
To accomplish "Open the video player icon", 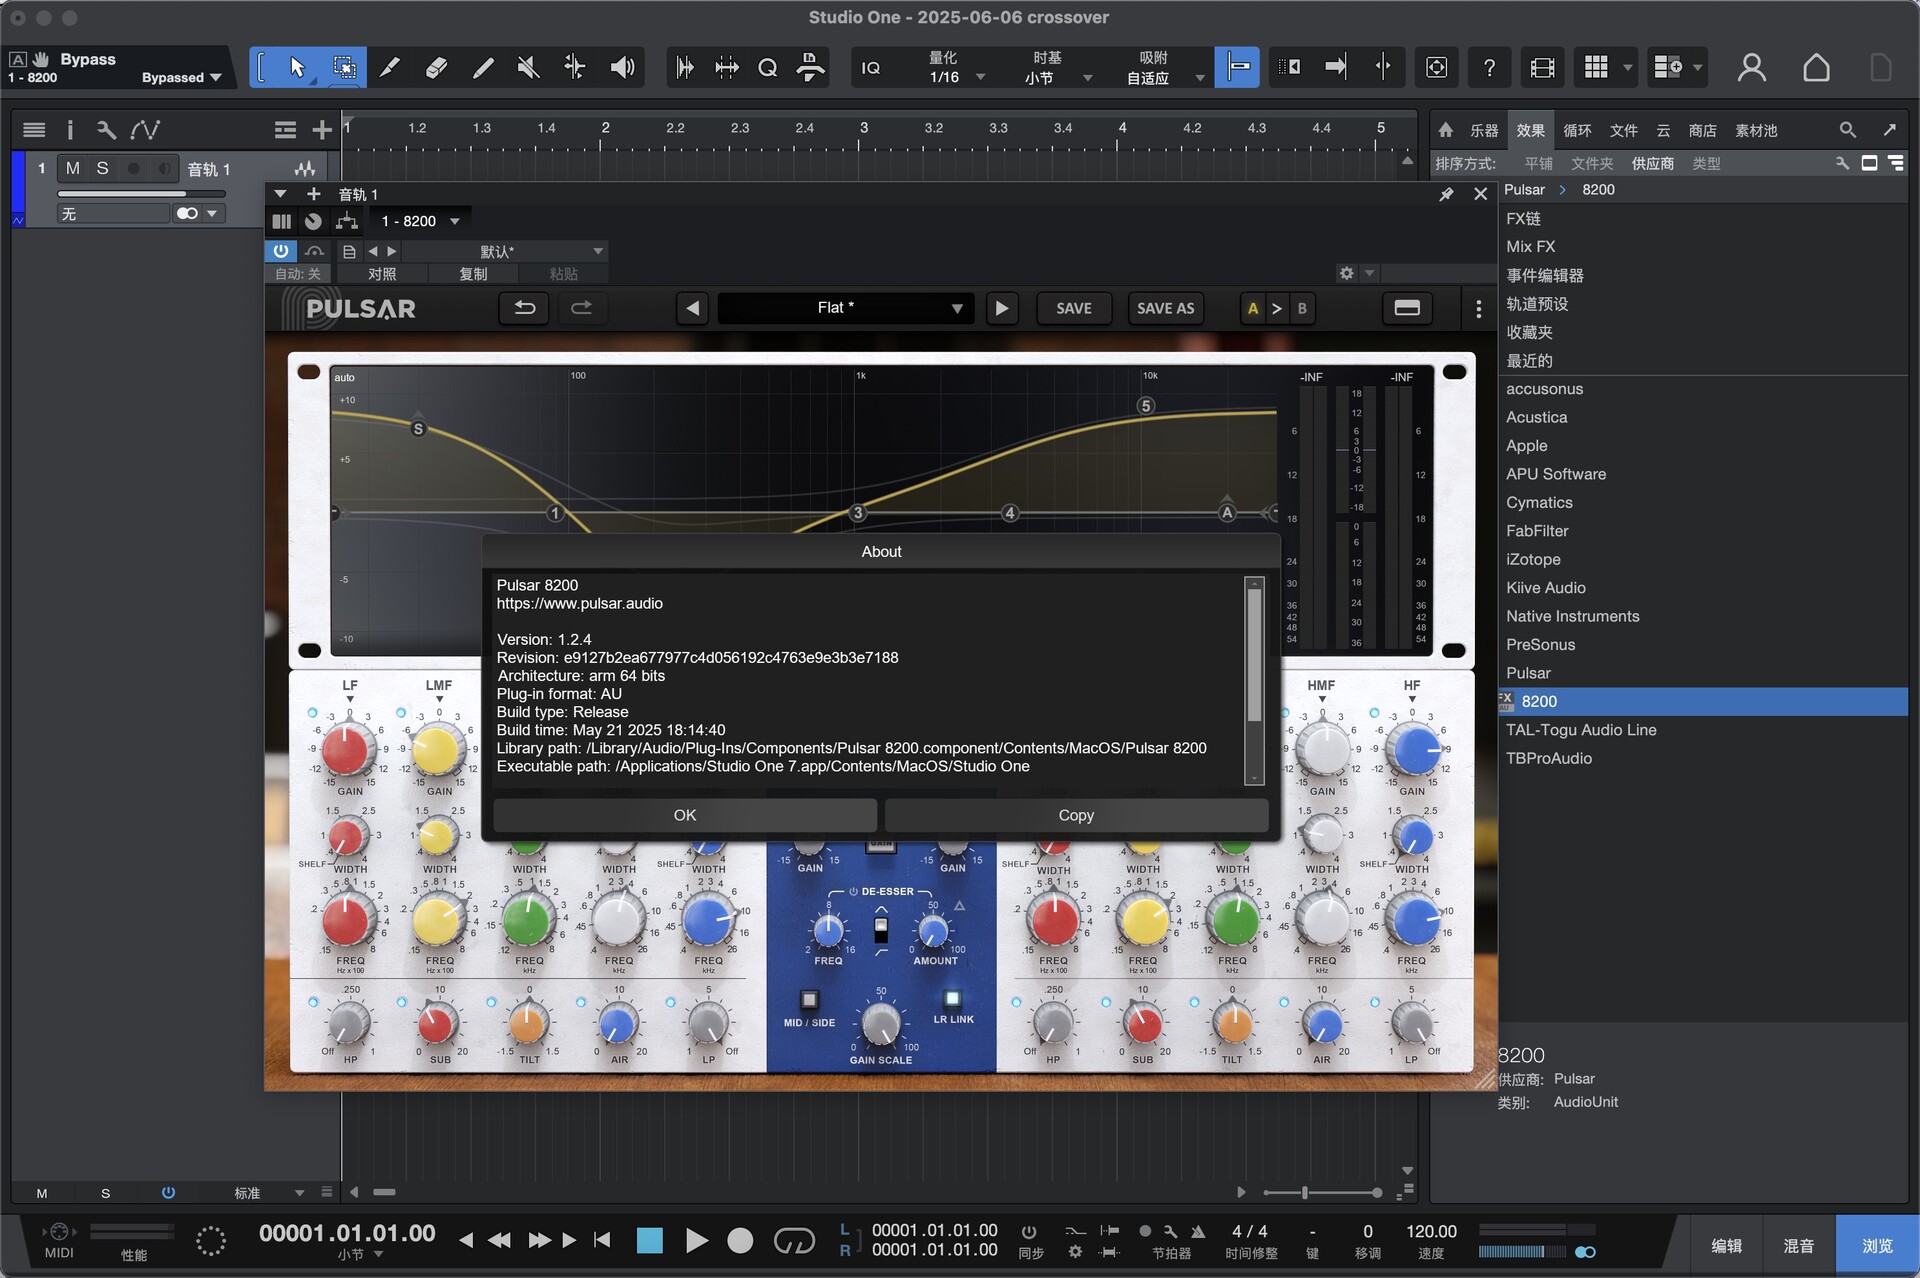I will pyautogui.click(x=1543, y=67).
